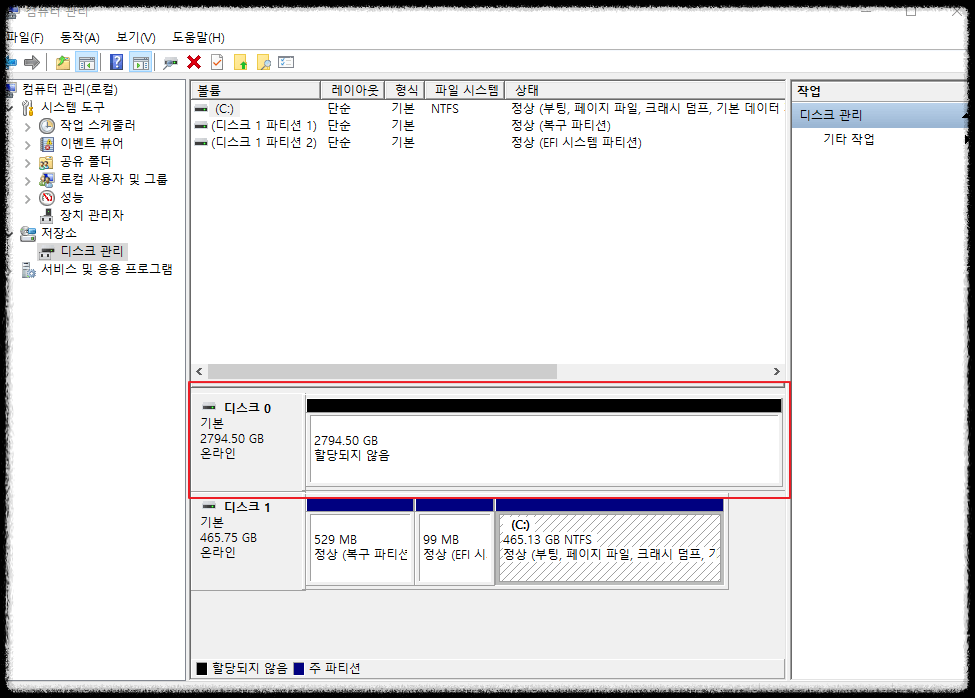Click the 디스크 1 drive icon

210,505
